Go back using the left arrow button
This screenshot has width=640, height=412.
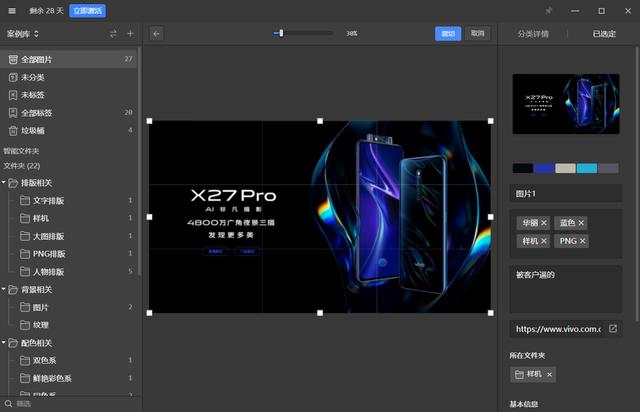click(156, 33)
